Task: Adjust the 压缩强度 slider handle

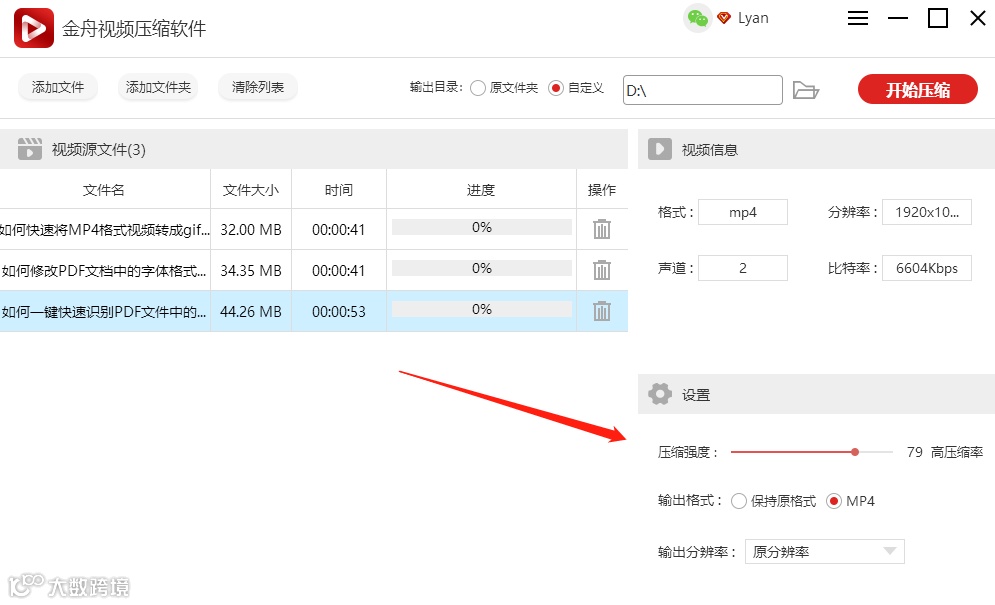Action: (855, 452)
